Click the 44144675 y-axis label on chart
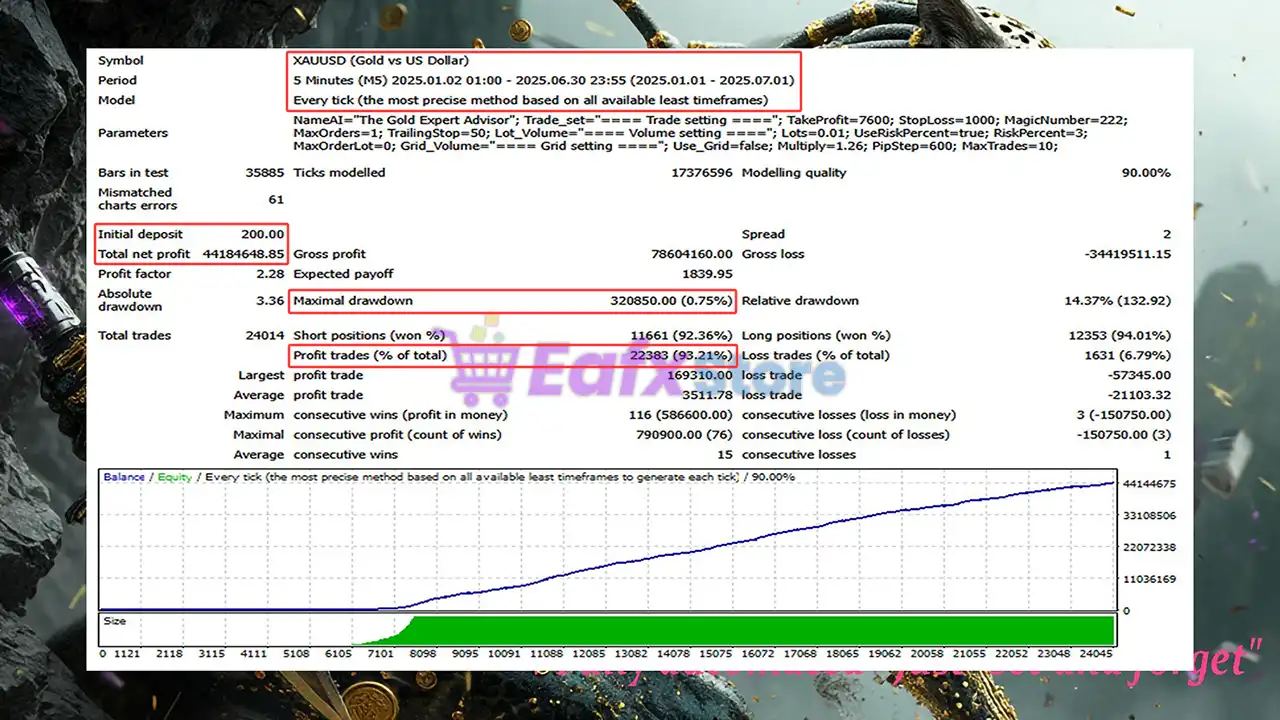Screen dimensions: 1280x720 coord(1149,484)
